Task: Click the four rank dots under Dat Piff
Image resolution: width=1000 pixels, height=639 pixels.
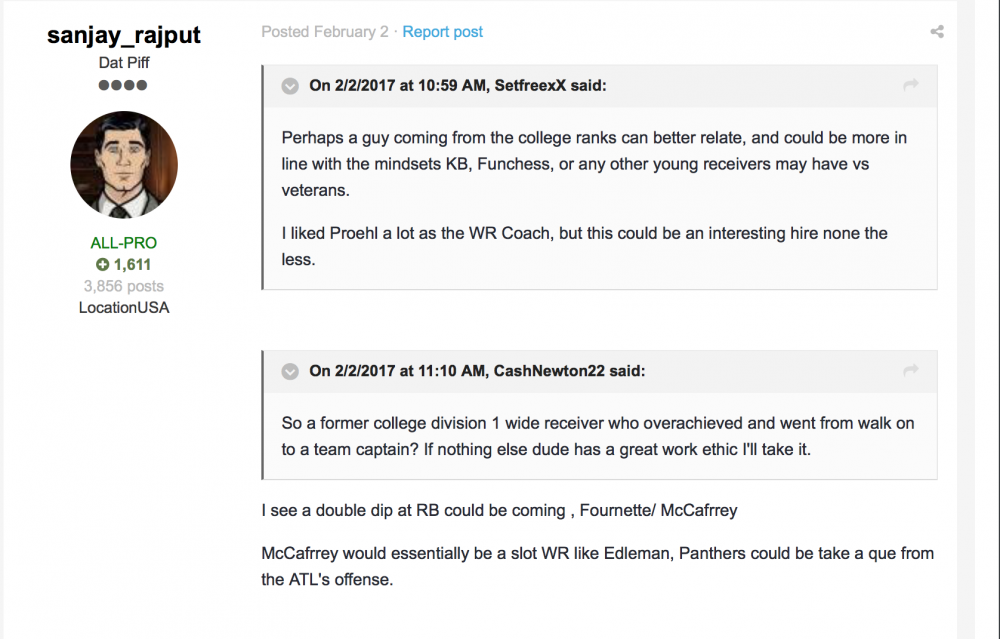Action: (x=123, y=85)
